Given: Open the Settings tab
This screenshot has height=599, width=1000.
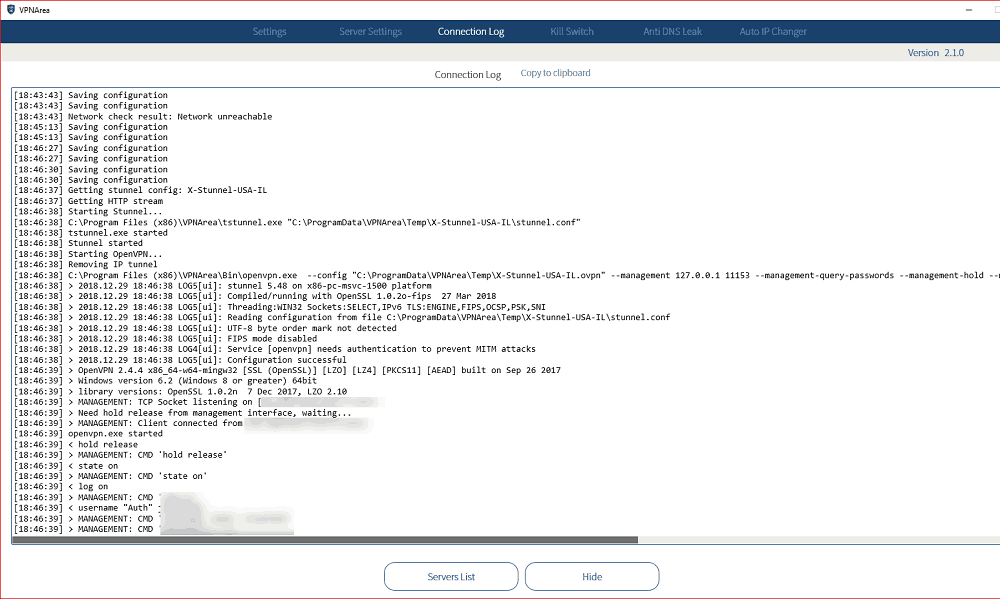Looking at the screenshot, I should tap(269, 32).
